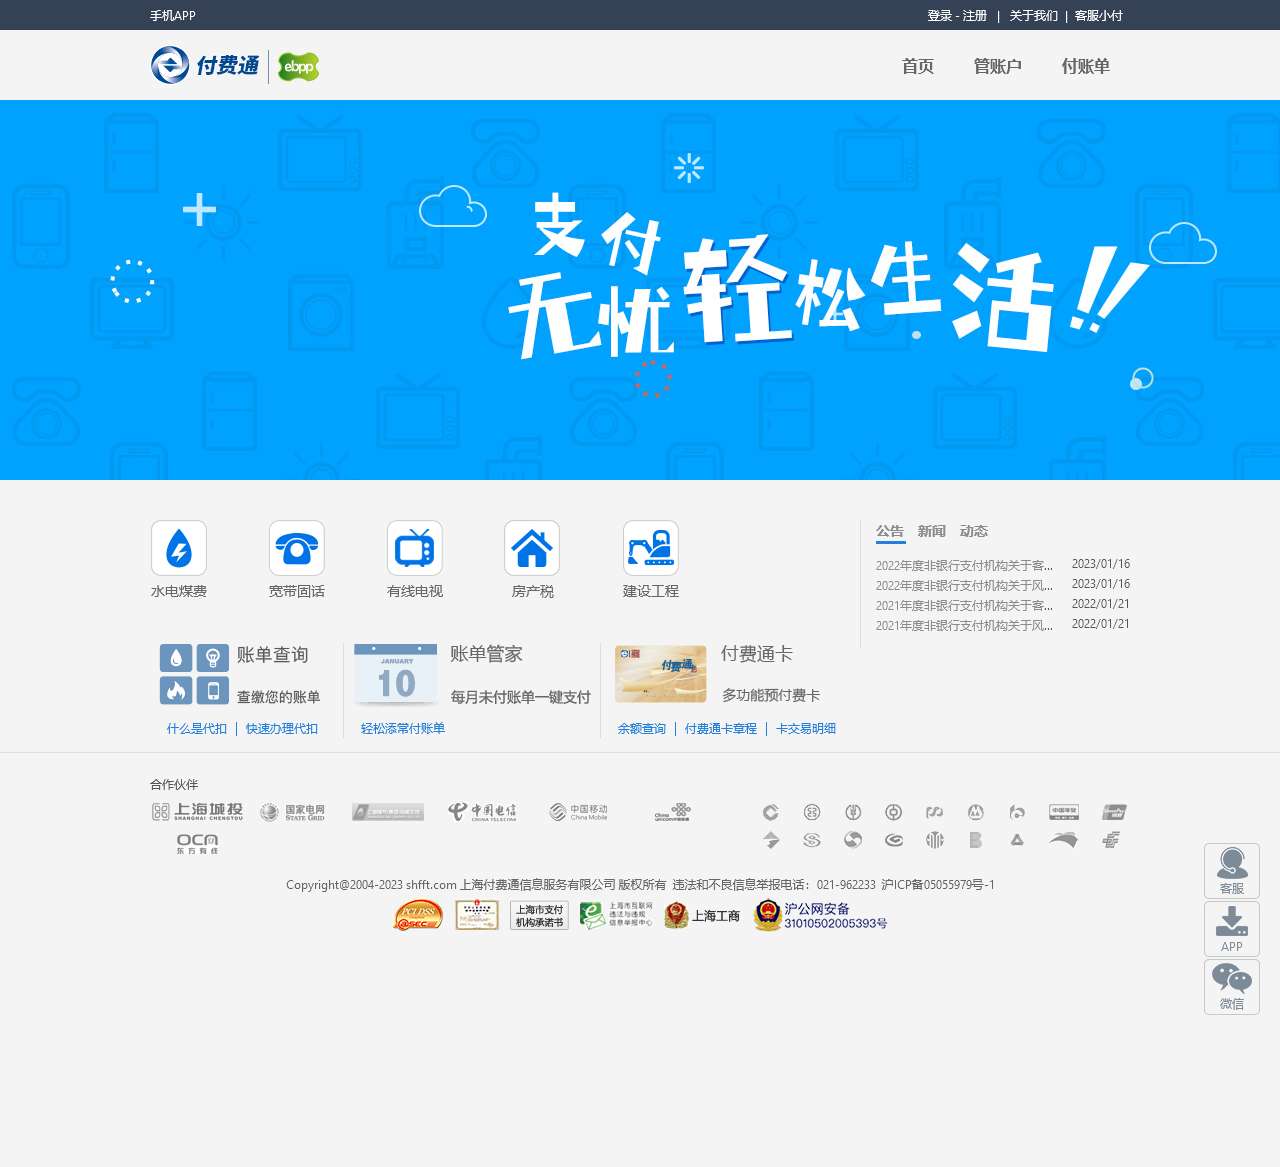Go to 首页 in main navigation
1280x1167 pixels.
point(918,66)
